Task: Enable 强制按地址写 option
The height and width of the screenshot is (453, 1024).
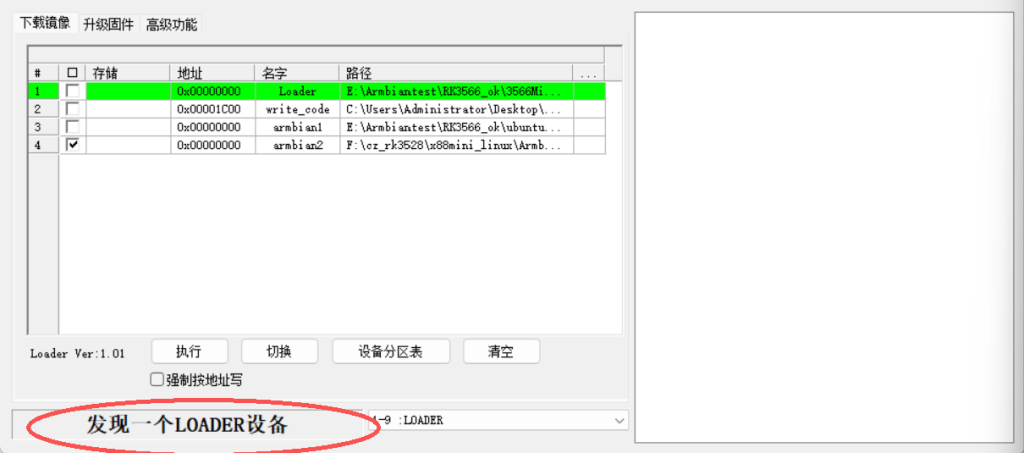Action: pos(156,380)
